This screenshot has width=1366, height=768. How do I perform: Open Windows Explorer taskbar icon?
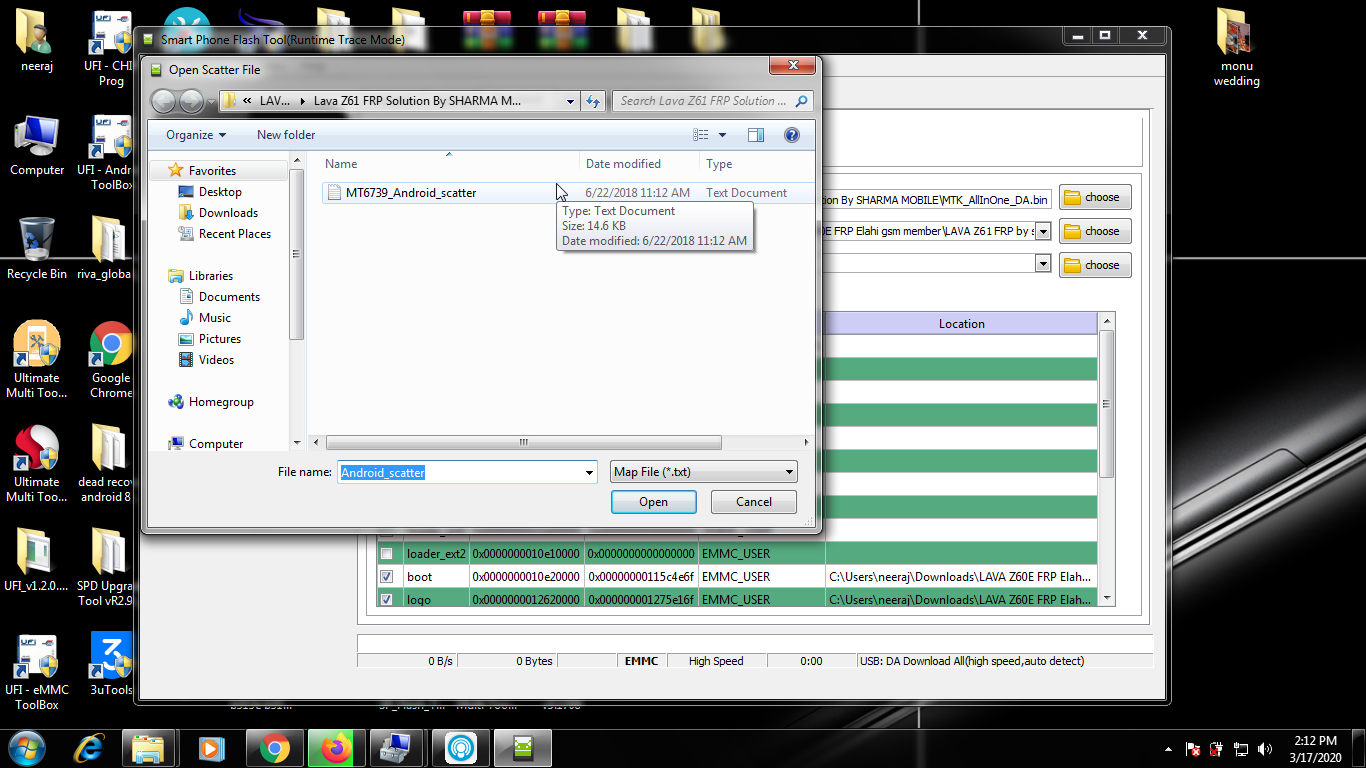tap(148, 748)
